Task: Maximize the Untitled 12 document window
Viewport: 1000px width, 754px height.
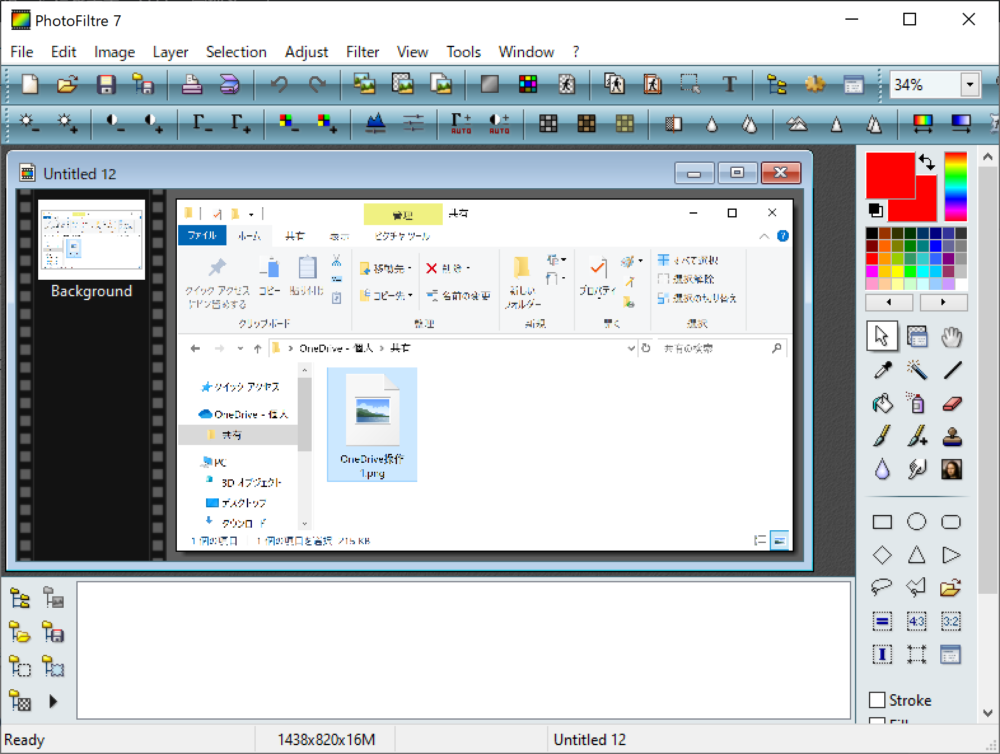Action: point(737,173)
